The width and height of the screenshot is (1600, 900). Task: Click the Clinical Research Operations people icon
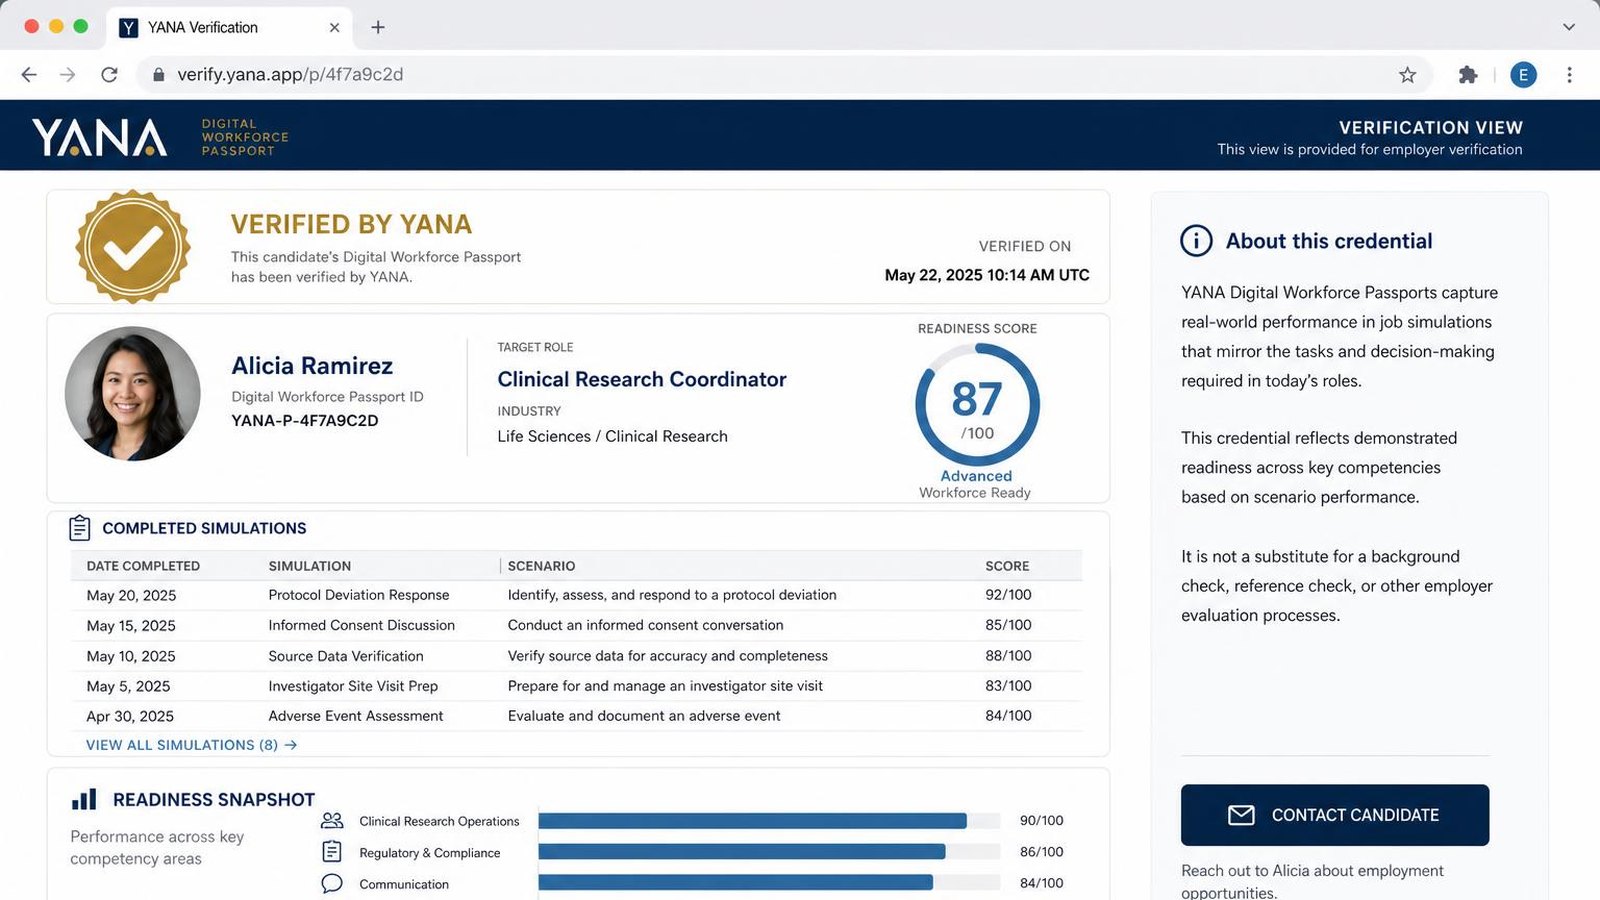point(332,821)
